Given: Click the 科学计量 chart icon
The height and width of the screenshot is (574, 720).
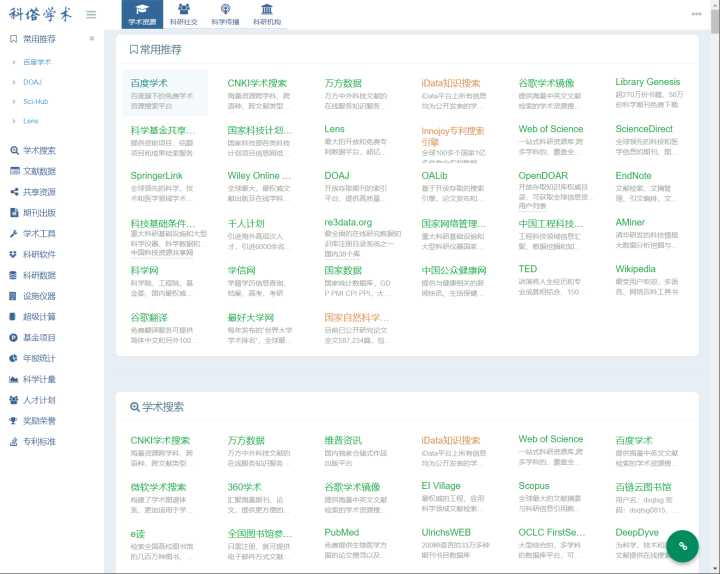Looking at the screenshot, I should pos(13,379).
